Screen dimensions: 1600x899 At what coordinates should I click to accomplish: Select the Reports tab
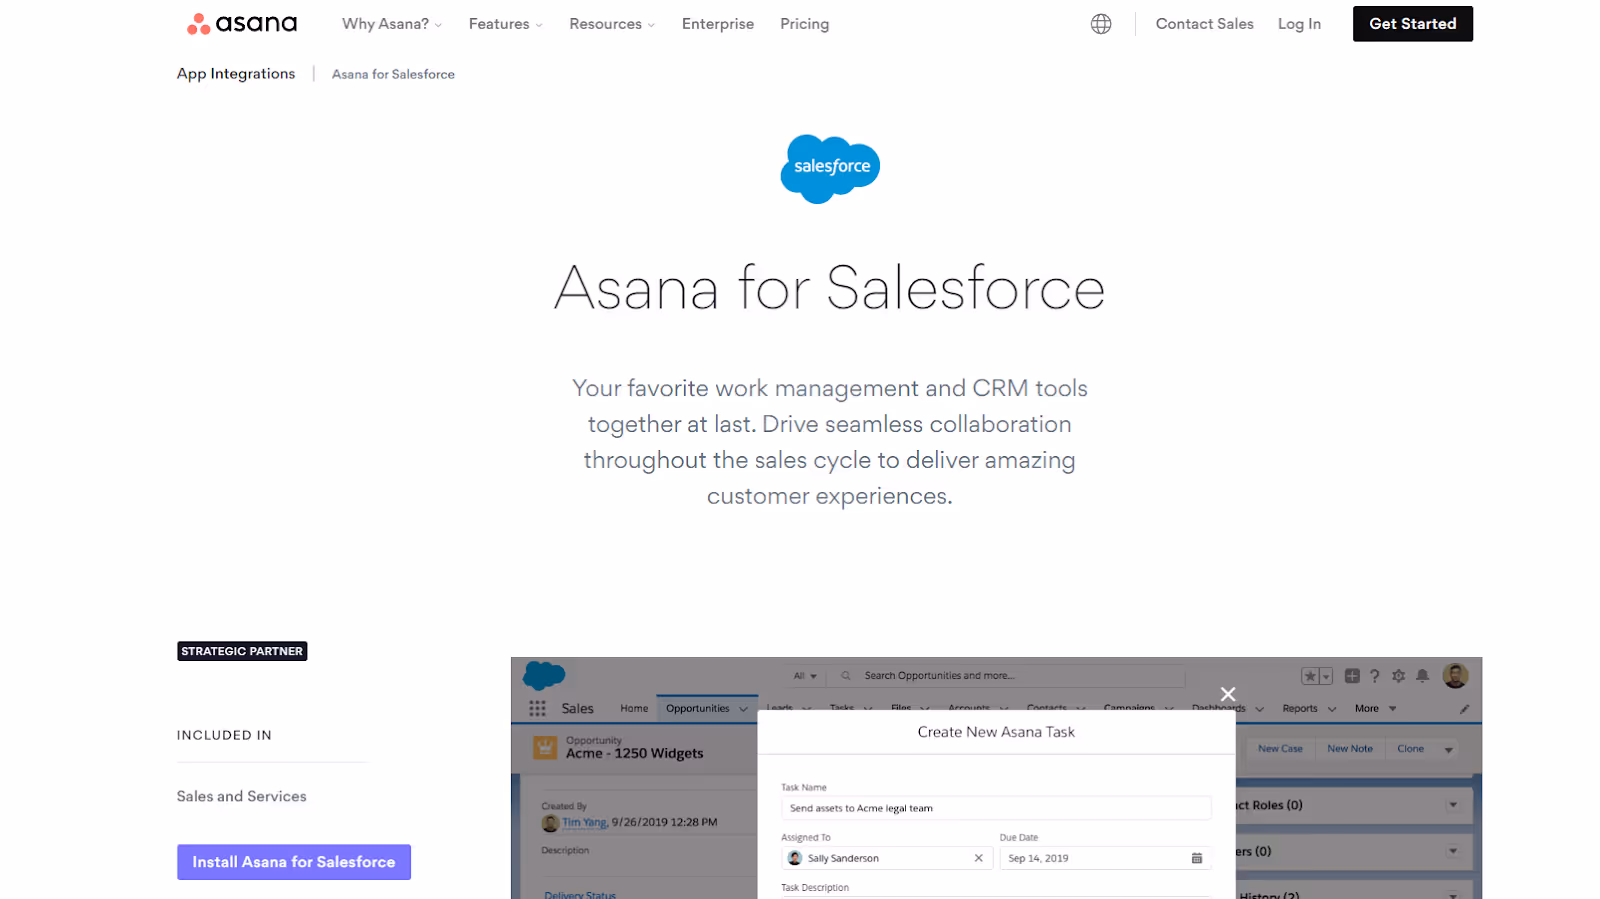(1300, 709)
